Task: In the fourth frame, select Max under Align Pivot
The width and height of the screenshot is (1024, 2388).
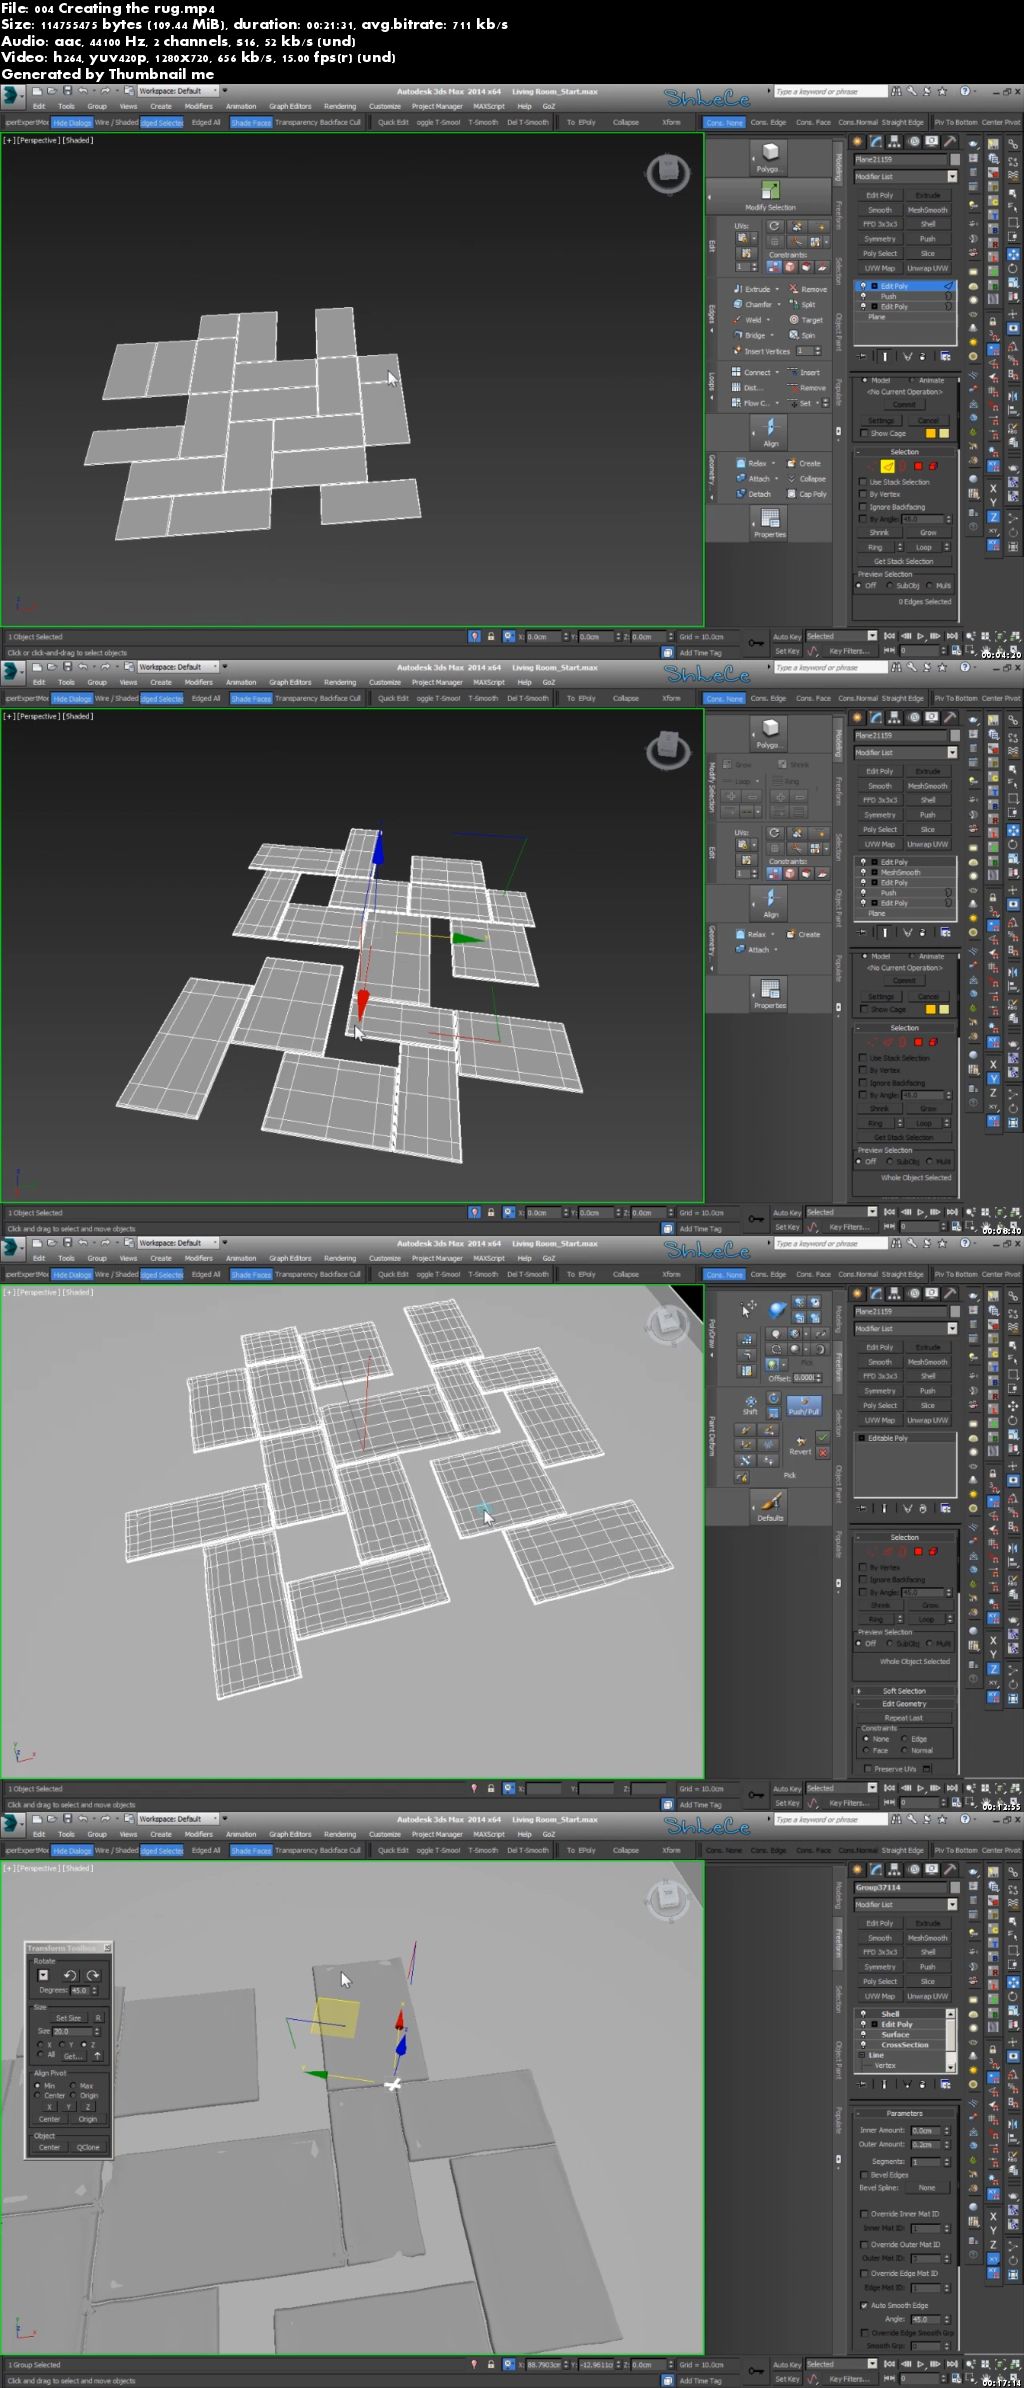Action: (80, 2086)
